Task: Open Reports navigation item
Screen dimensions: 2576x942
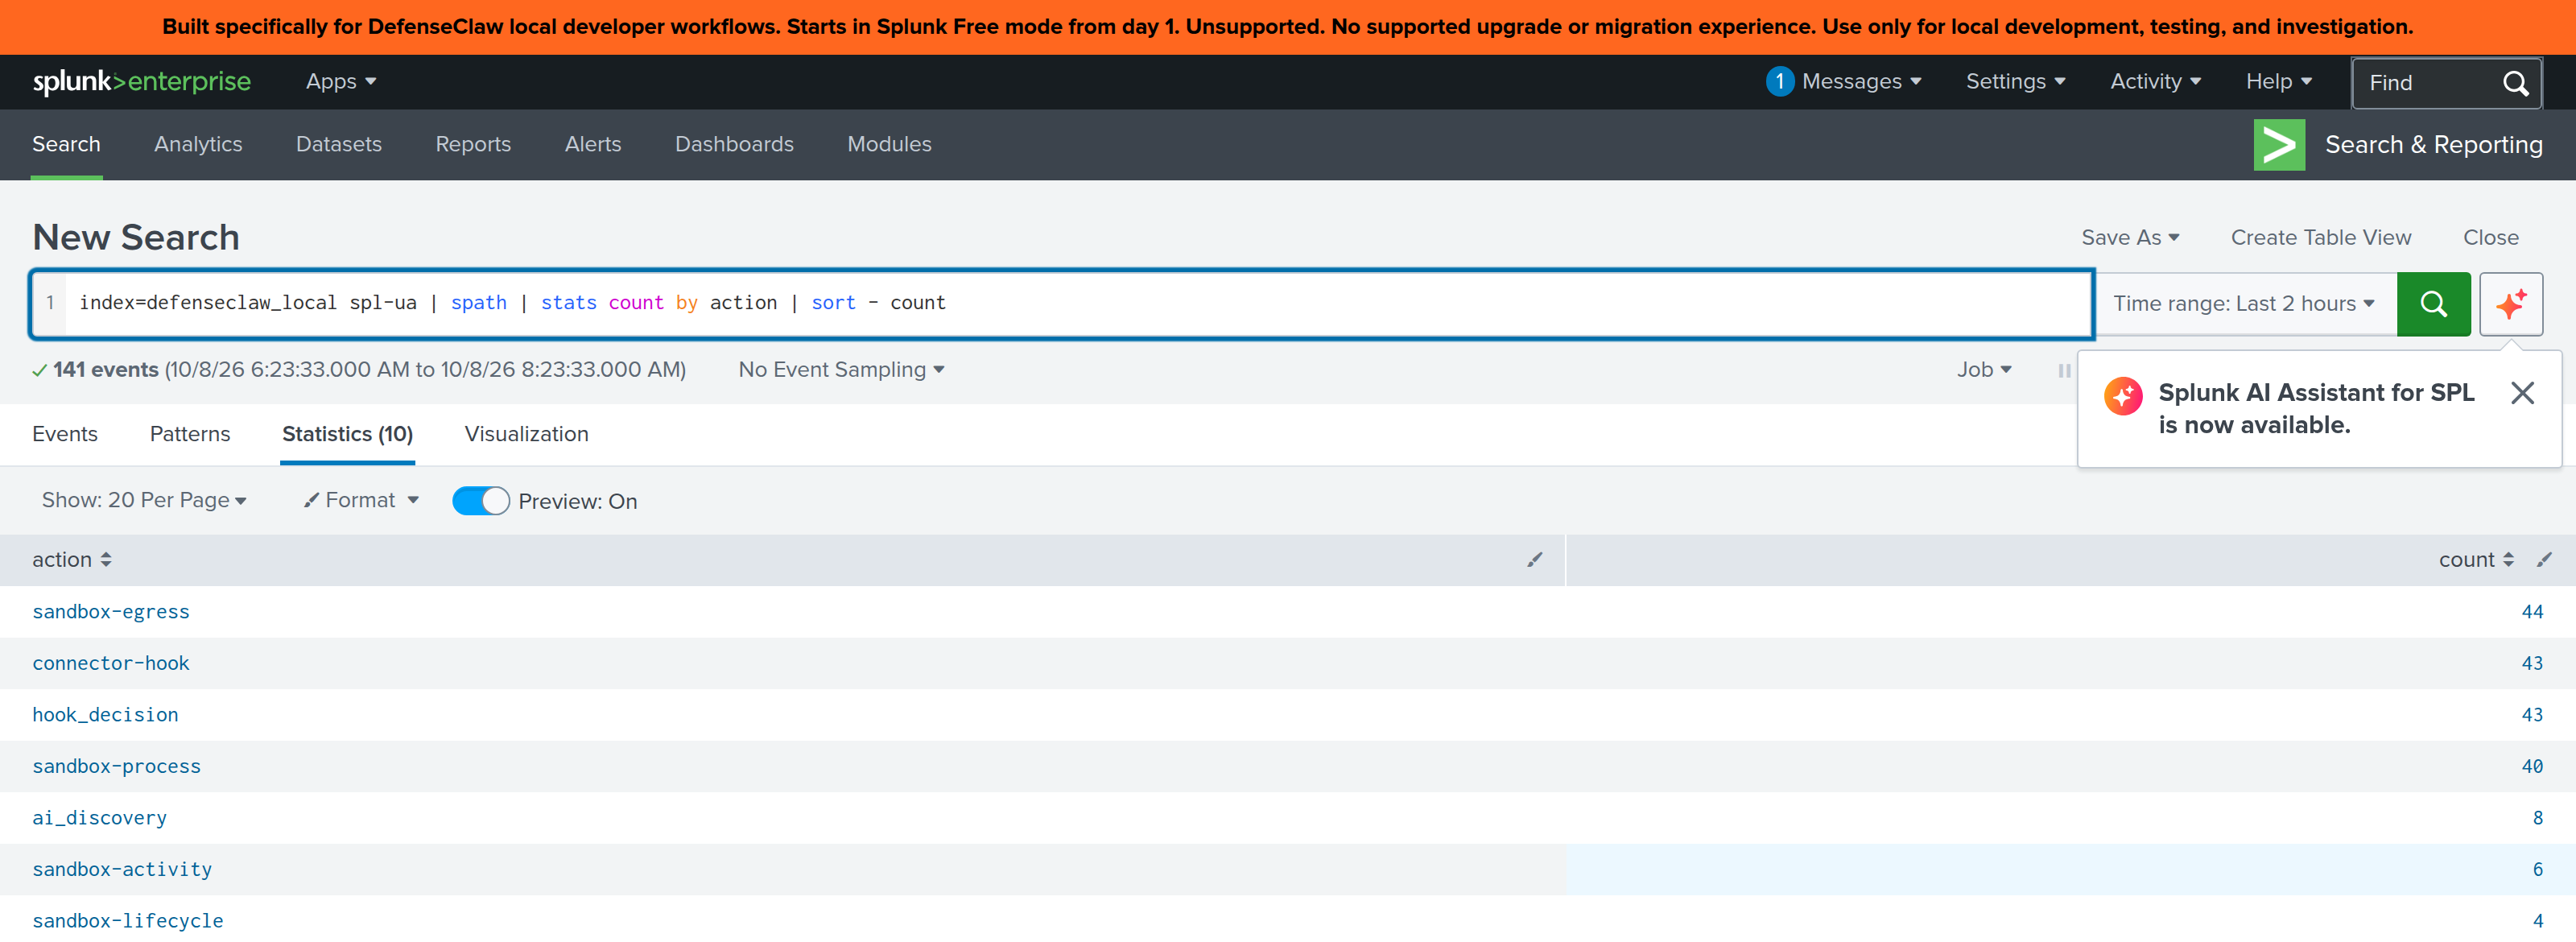Action: pyautogui.click(x=473, y=145)
